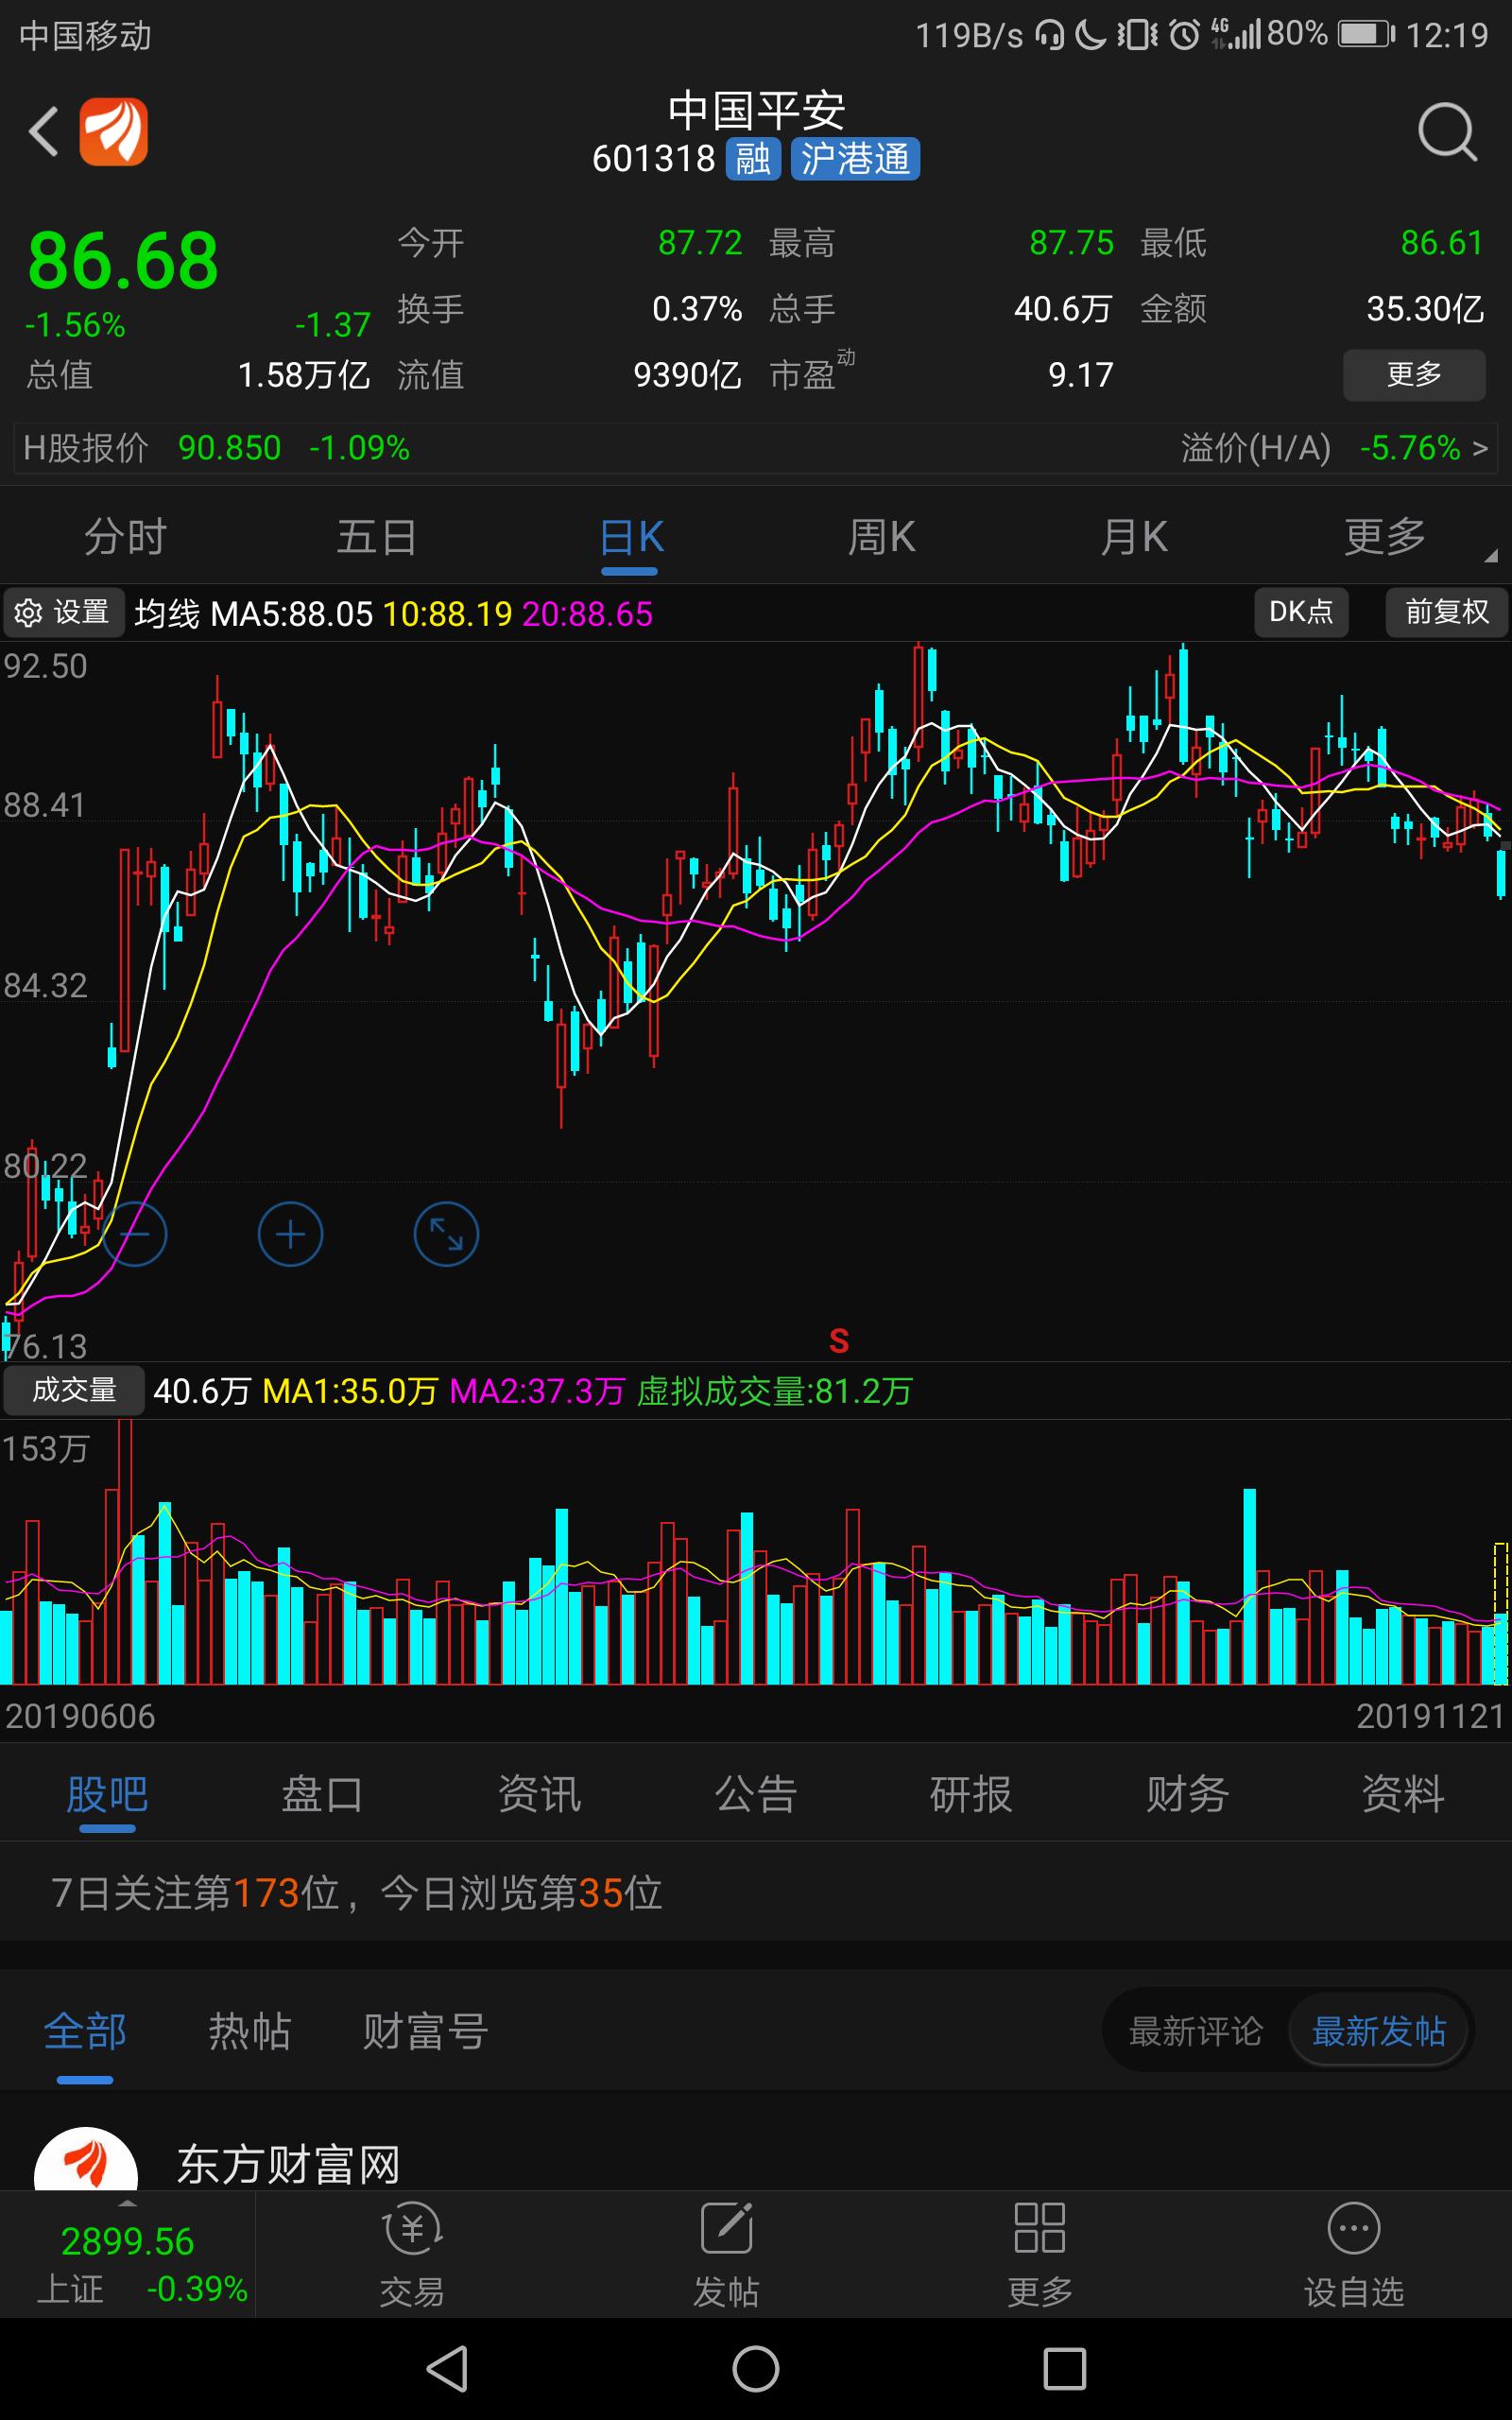Select 热帖 posts filter
The image size is (1512, 2420).
coord(249,2031)
